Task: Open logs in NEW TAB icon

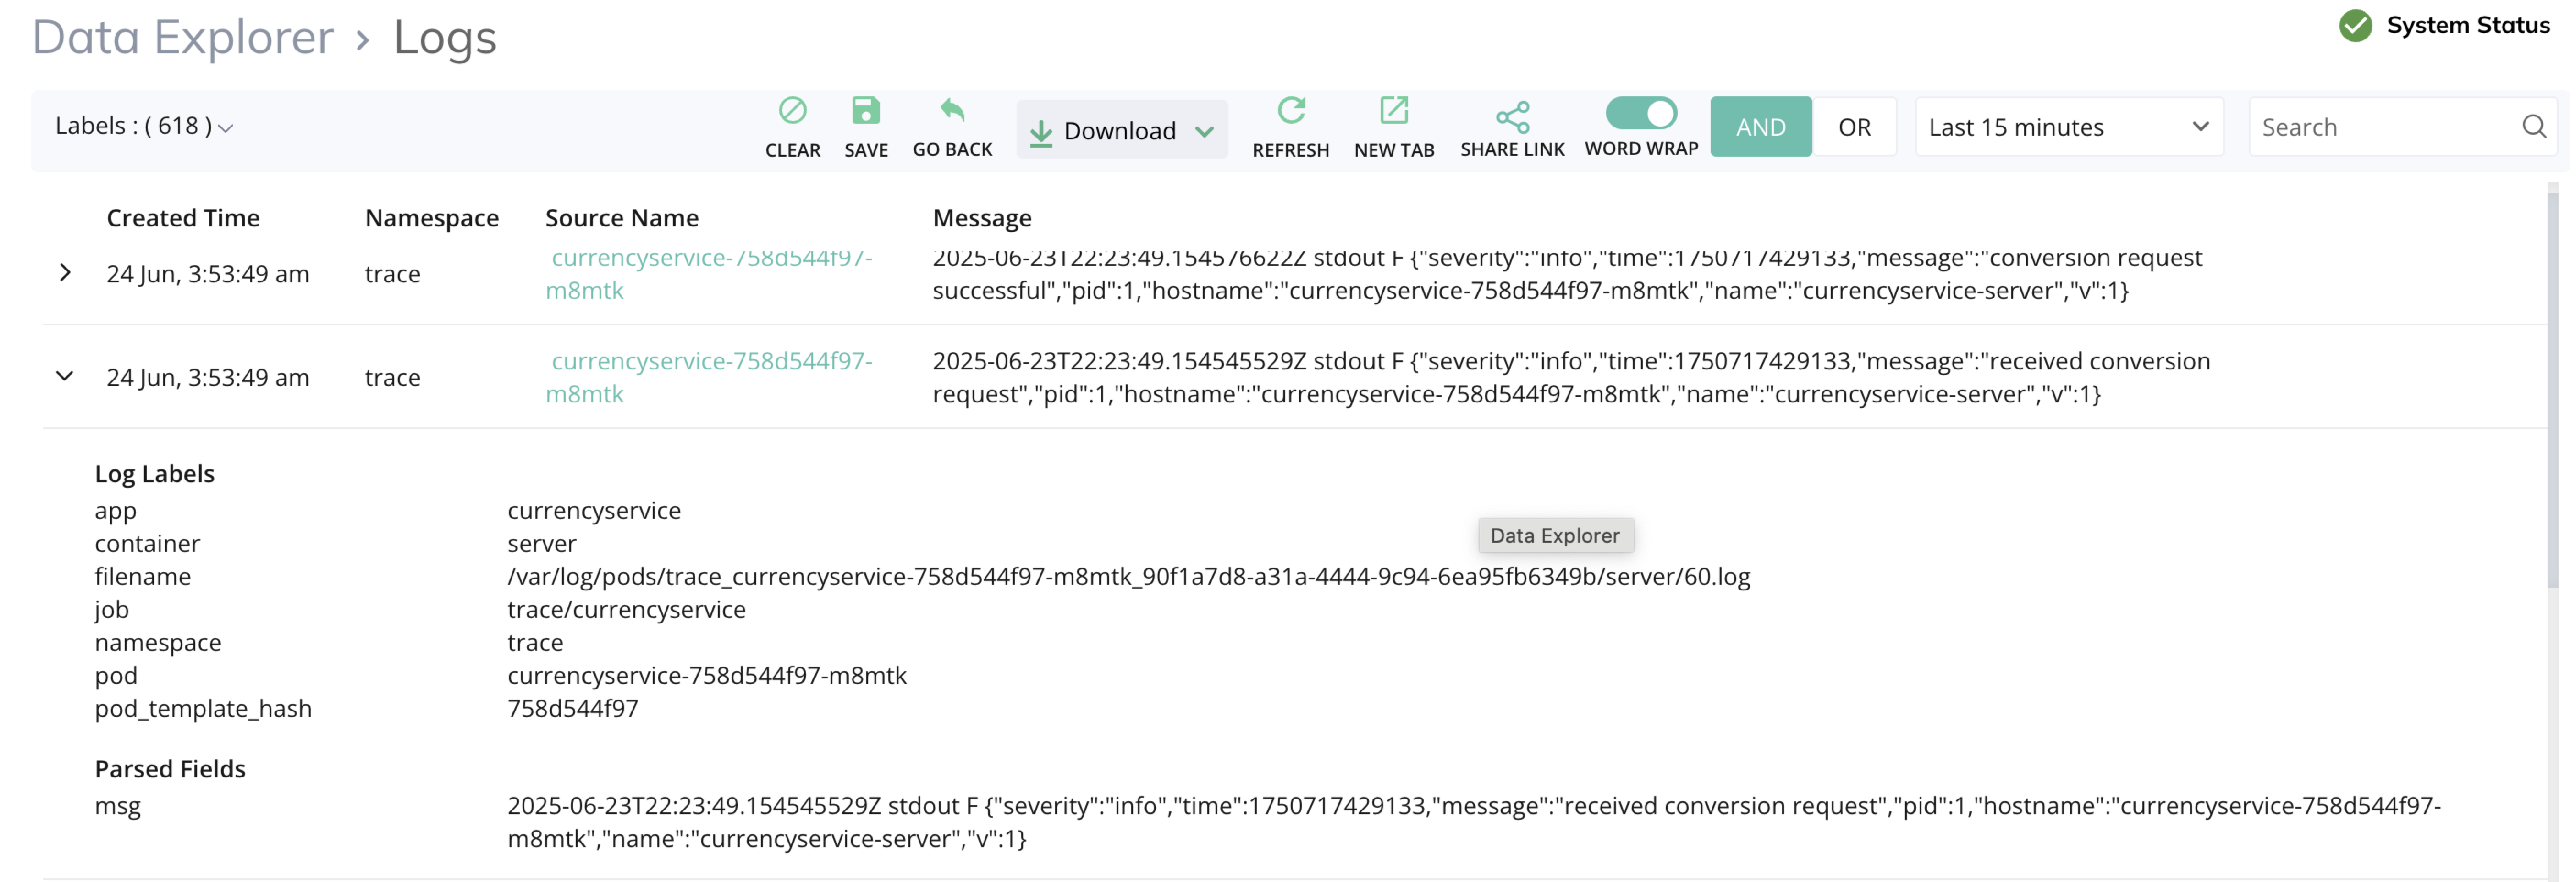Action: coord(1393,110)
